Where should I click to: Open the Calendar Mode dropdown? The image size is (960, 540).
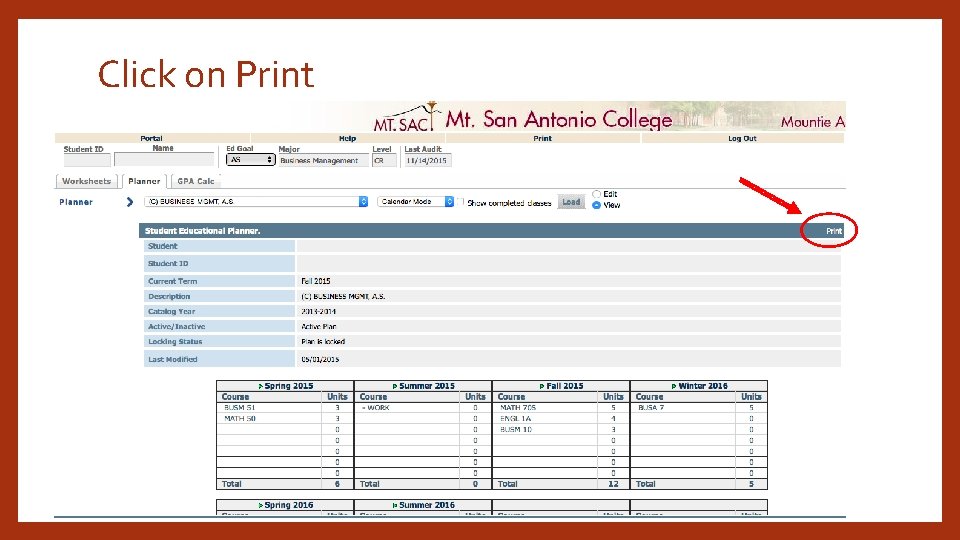coord(416,201)
